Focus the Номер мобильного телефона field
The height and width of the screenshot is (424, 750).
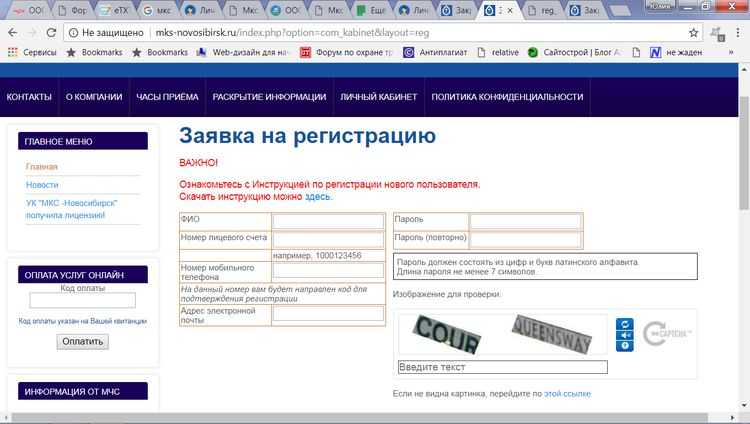[x=328, y=270]
